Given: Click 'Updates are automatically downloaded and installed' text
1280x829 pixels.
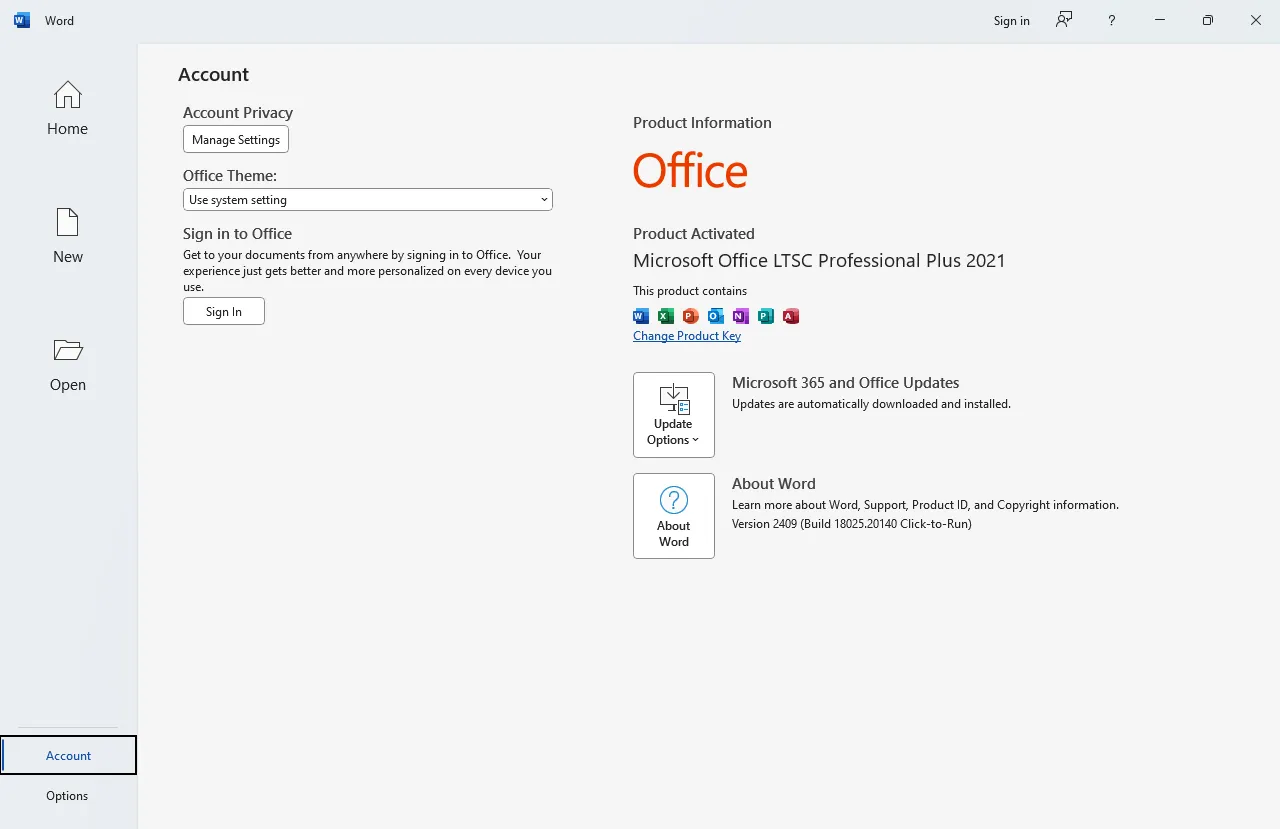Looking at the screenshot, I should [x=871, y=404].
